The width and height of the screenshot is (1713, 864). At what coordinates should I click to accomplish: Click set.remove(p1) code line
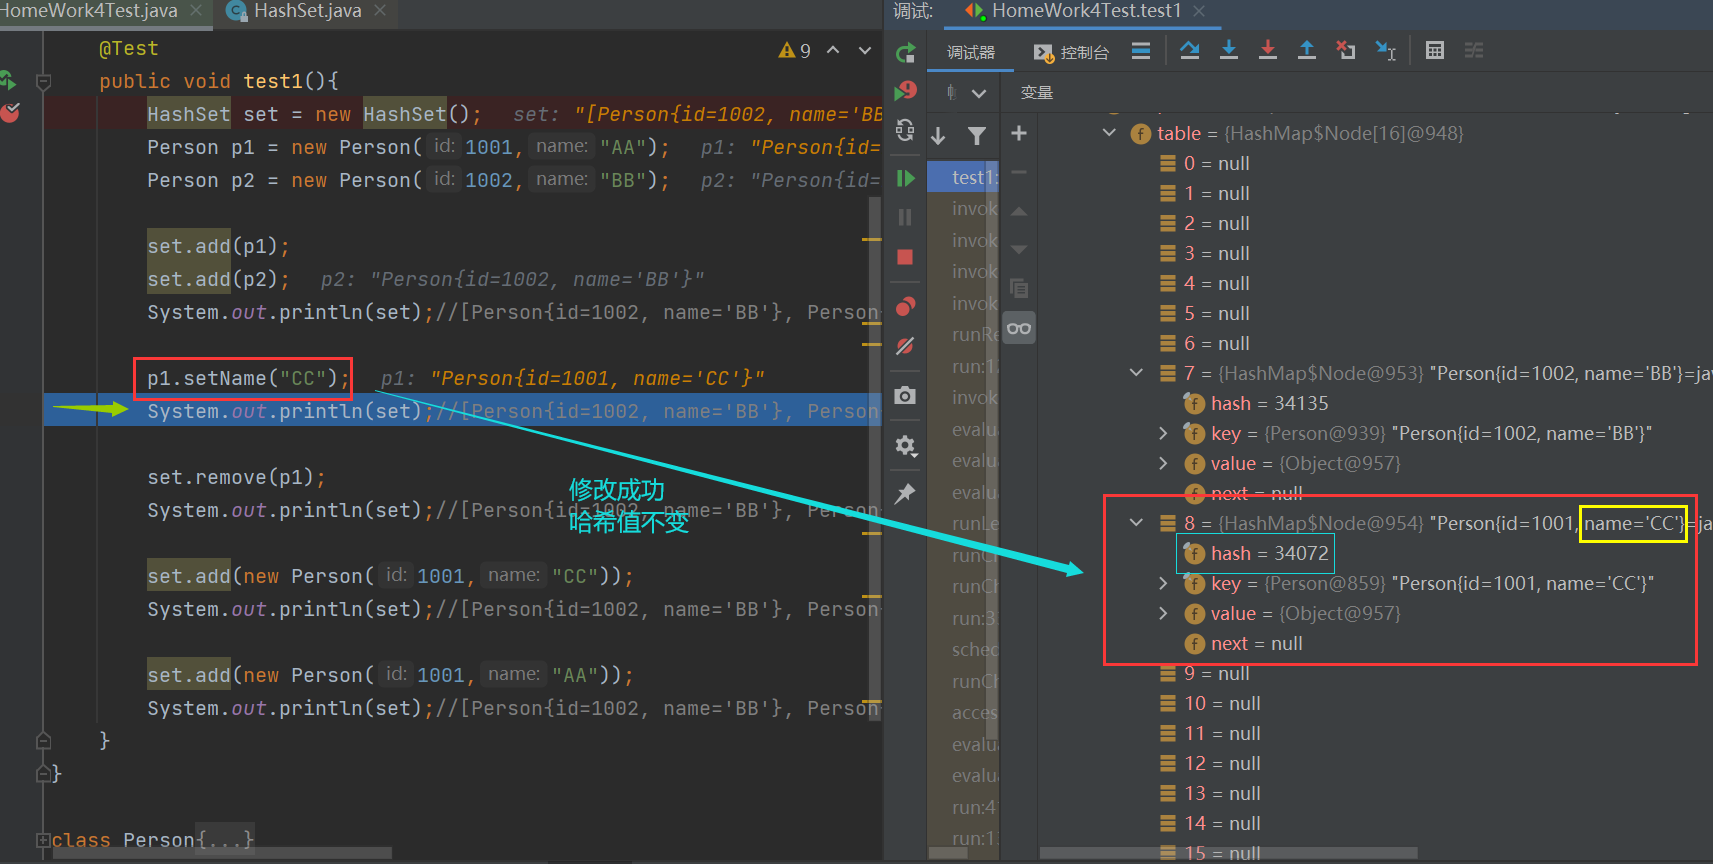click(x=236, y=477)
